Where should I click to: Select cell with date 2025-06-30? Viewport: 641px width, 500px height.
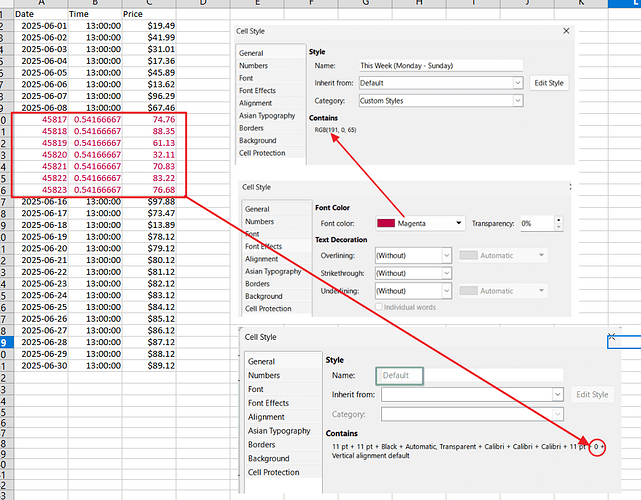(x=41, y=365)
